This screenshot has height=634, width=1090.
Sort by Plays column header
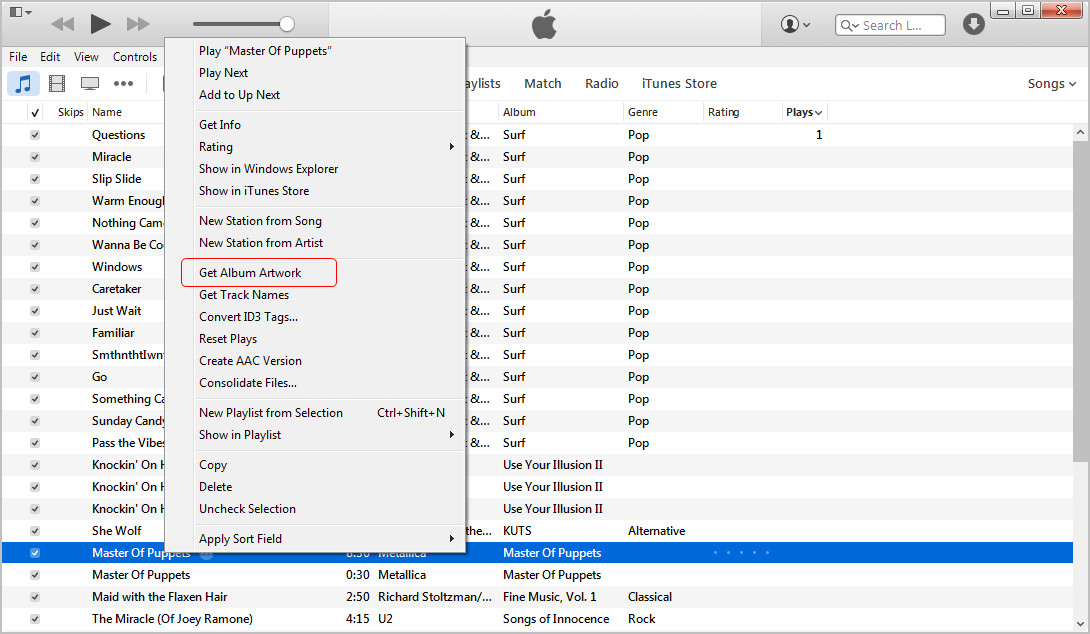point(804,112)
